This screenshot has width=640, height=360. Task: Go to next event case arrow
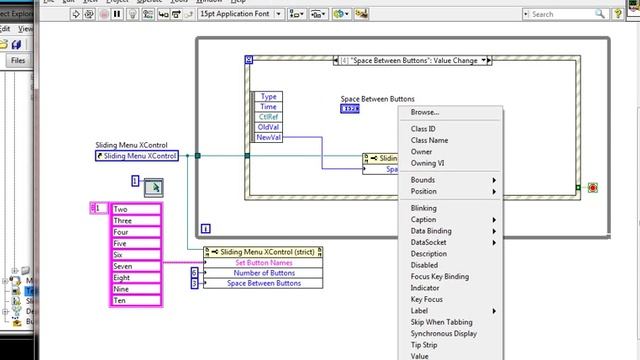click(x=489, y=60)
